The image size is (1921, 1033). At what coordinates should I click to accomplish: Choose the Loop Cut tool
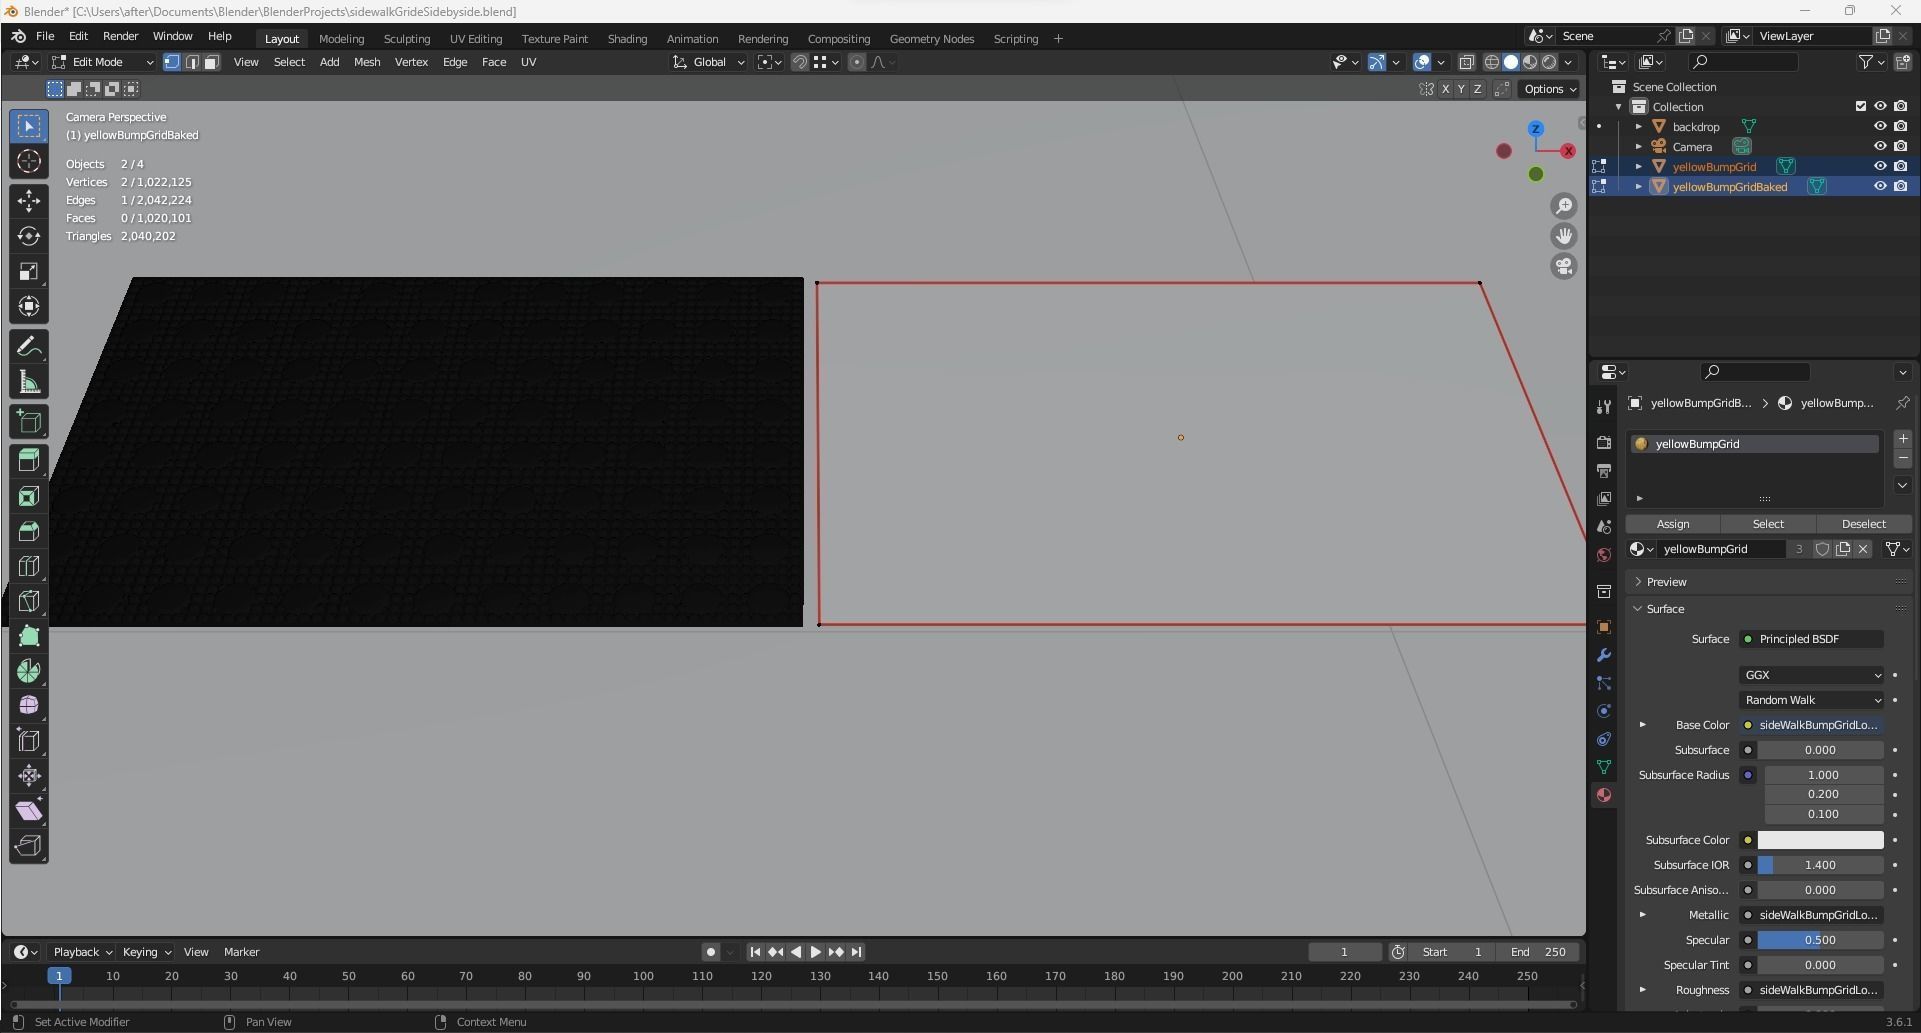click(29, 566)
